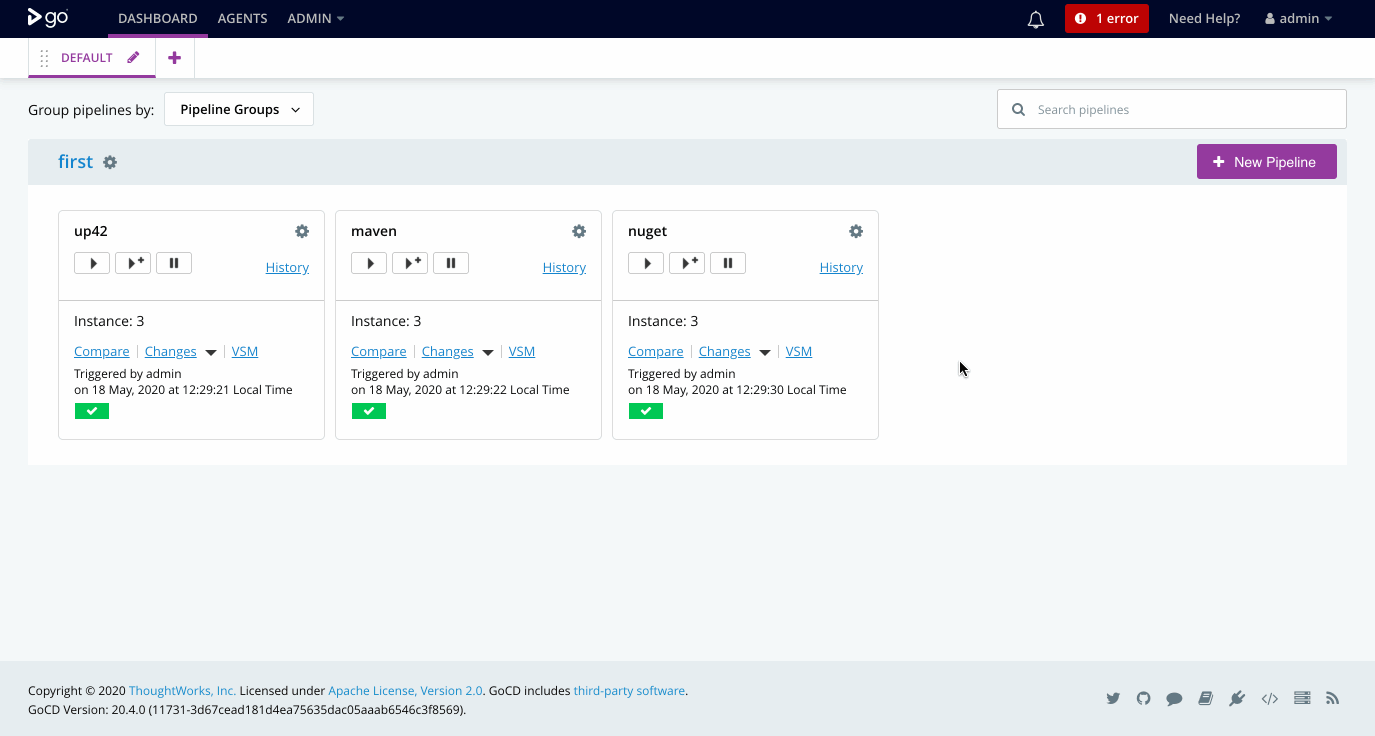Add a new dashboard tab with plus
The height and width of the screenshot is (736, 1375).
[x=175, y=58]
